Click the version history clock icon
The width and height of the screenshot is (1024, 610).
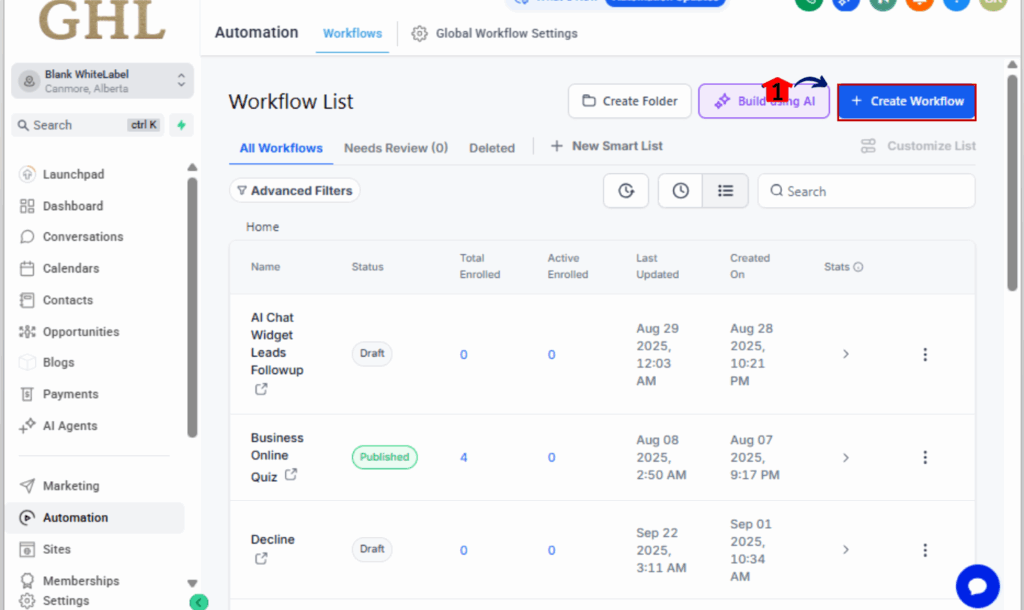click(625, 190)
